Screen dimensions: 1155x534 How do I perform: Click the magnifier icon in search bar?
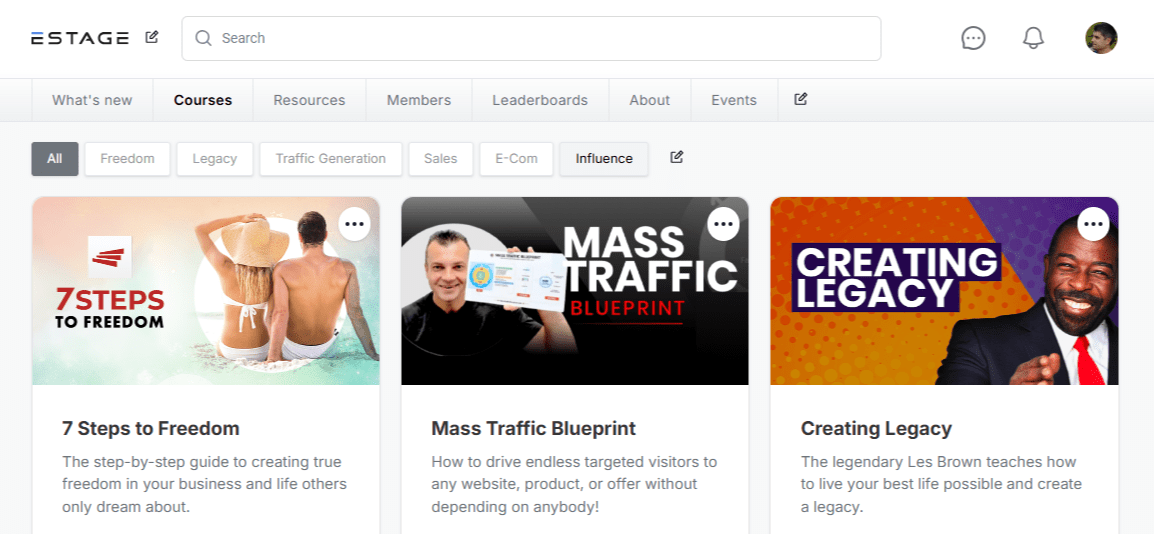pos(203,38)
